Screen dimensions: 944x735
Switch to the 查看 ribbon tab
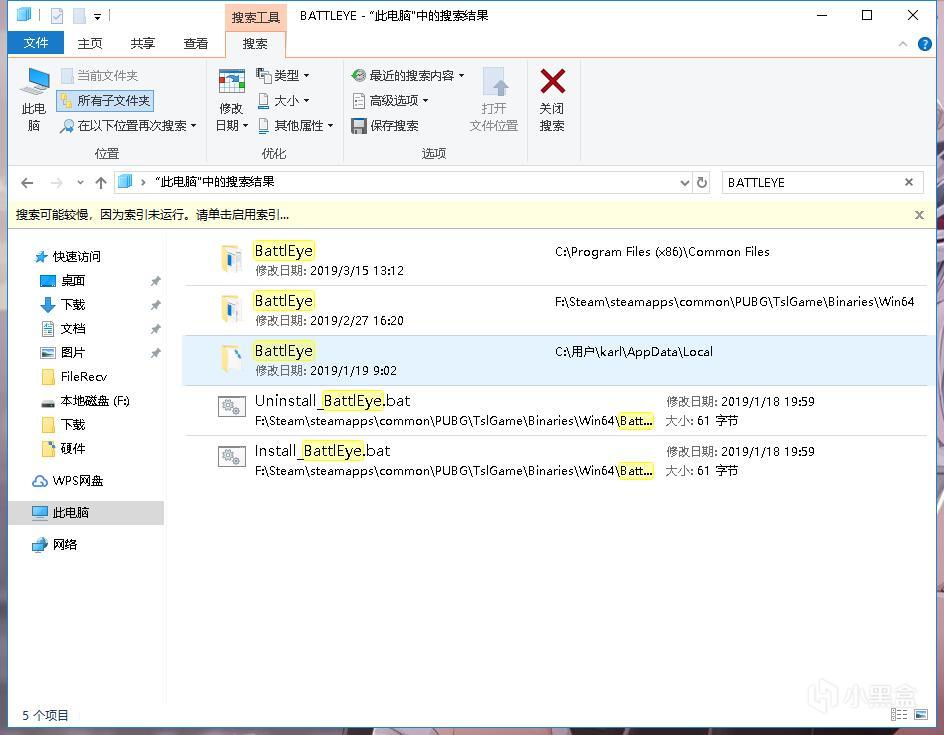click(x=195, y=43)
